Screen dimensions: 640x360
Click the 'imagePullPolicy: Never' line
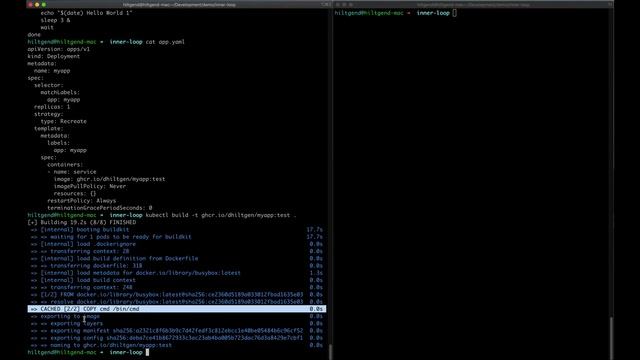pos(89,186)
